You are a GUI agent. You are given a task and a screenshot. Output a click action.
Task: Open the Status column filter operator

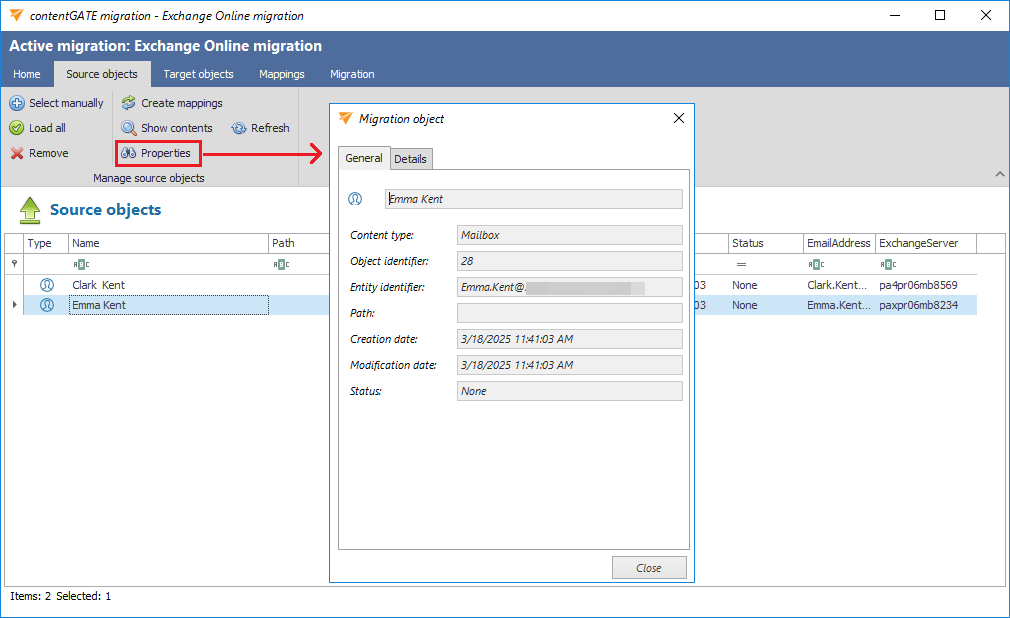[741, 265]
